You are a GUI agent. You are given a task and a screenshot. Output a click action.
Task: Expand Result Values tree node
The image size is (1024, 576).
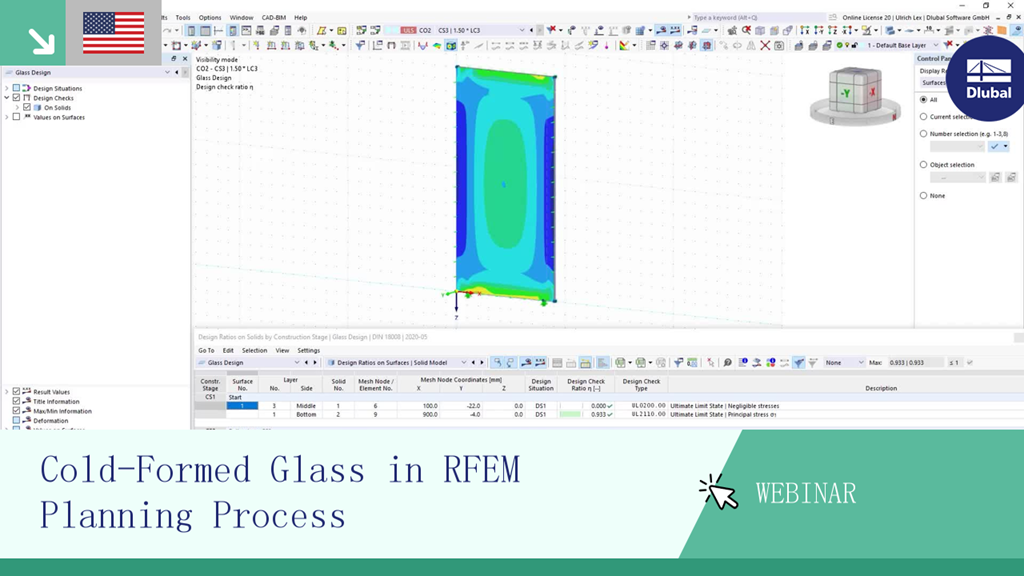(x=7, y=392)
